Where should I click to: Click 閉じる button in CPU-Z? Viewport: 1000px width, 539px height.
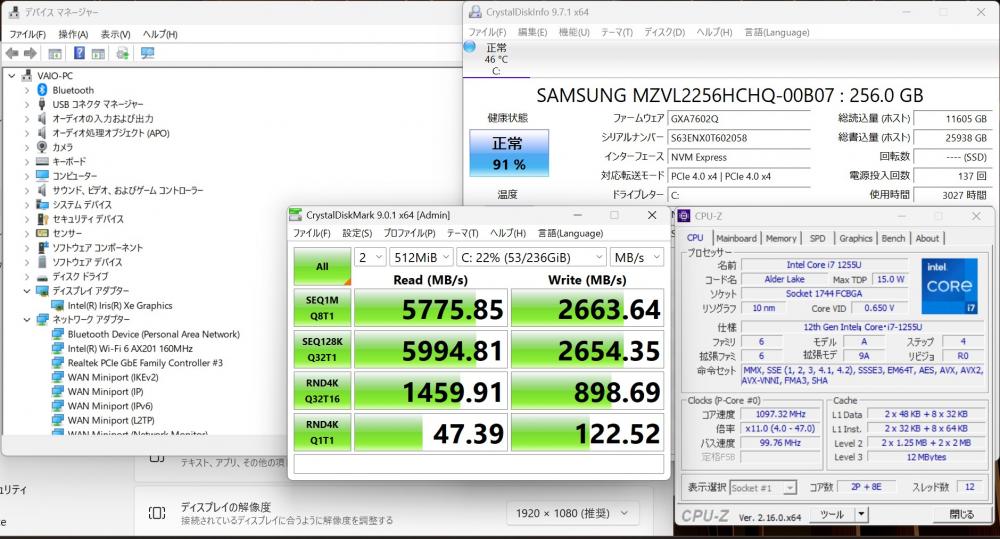[x=961, y=514]
